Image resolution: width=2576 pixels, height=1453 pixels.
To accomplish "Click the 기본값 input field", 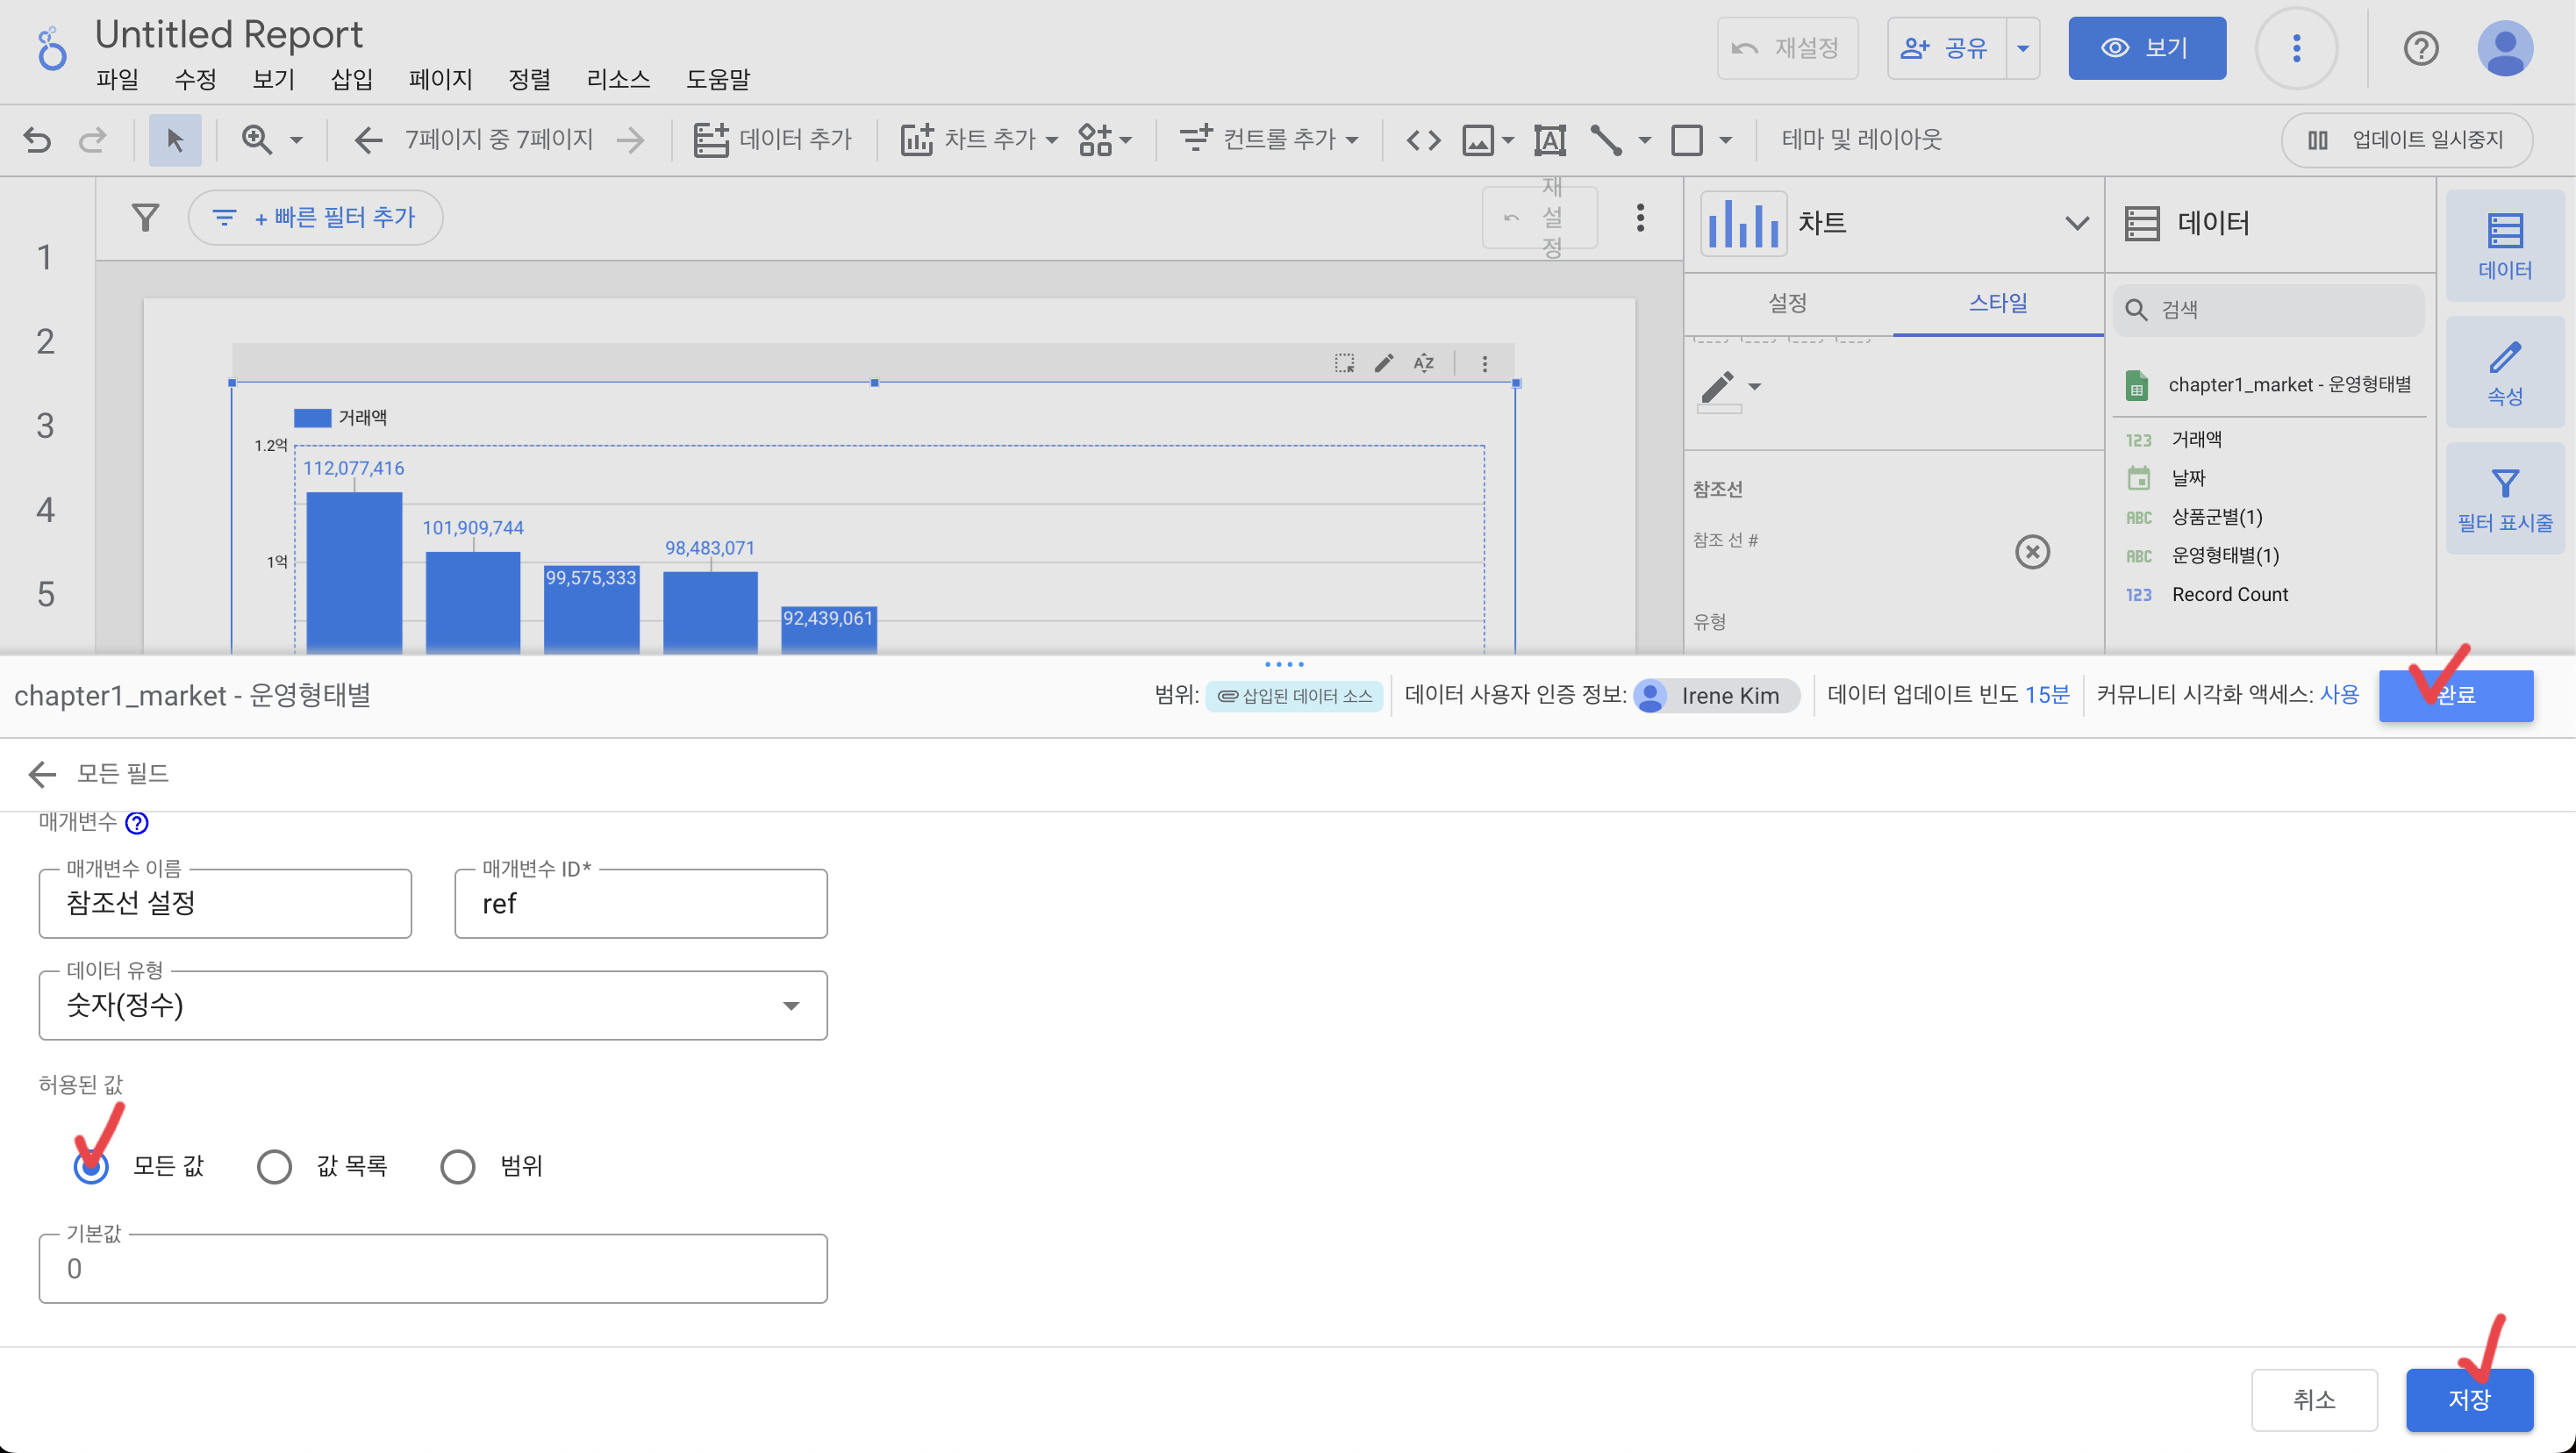I will pos(432,1268).
